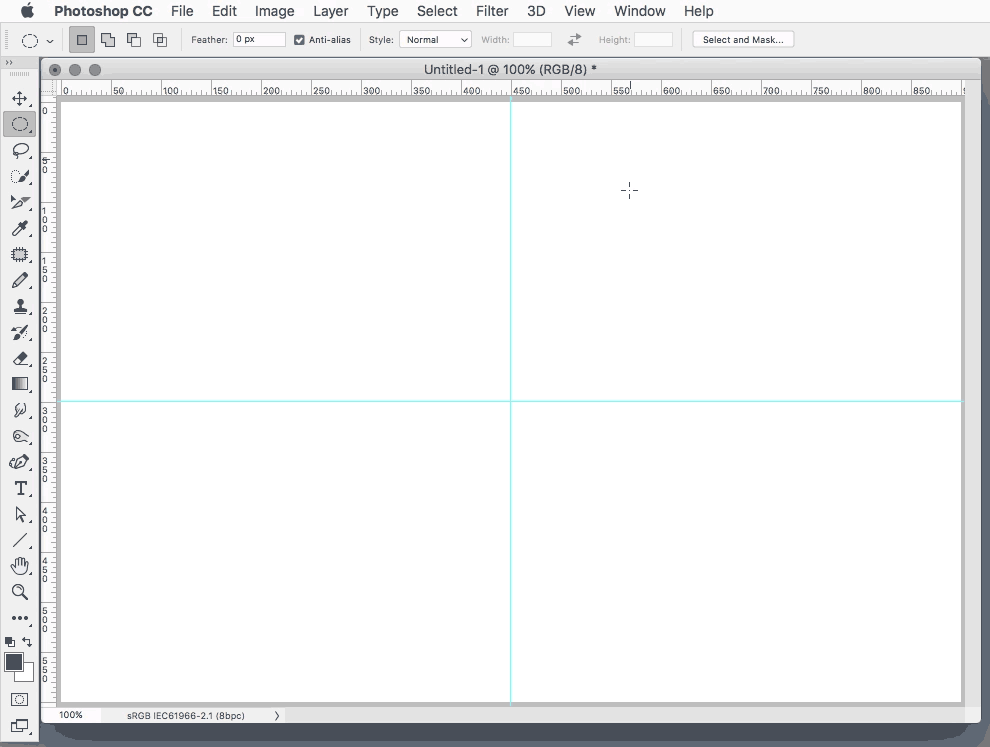Select the Line tool
Image resolution: width=990 pixels, height=747 pixels.
click(x=20, y=541)
